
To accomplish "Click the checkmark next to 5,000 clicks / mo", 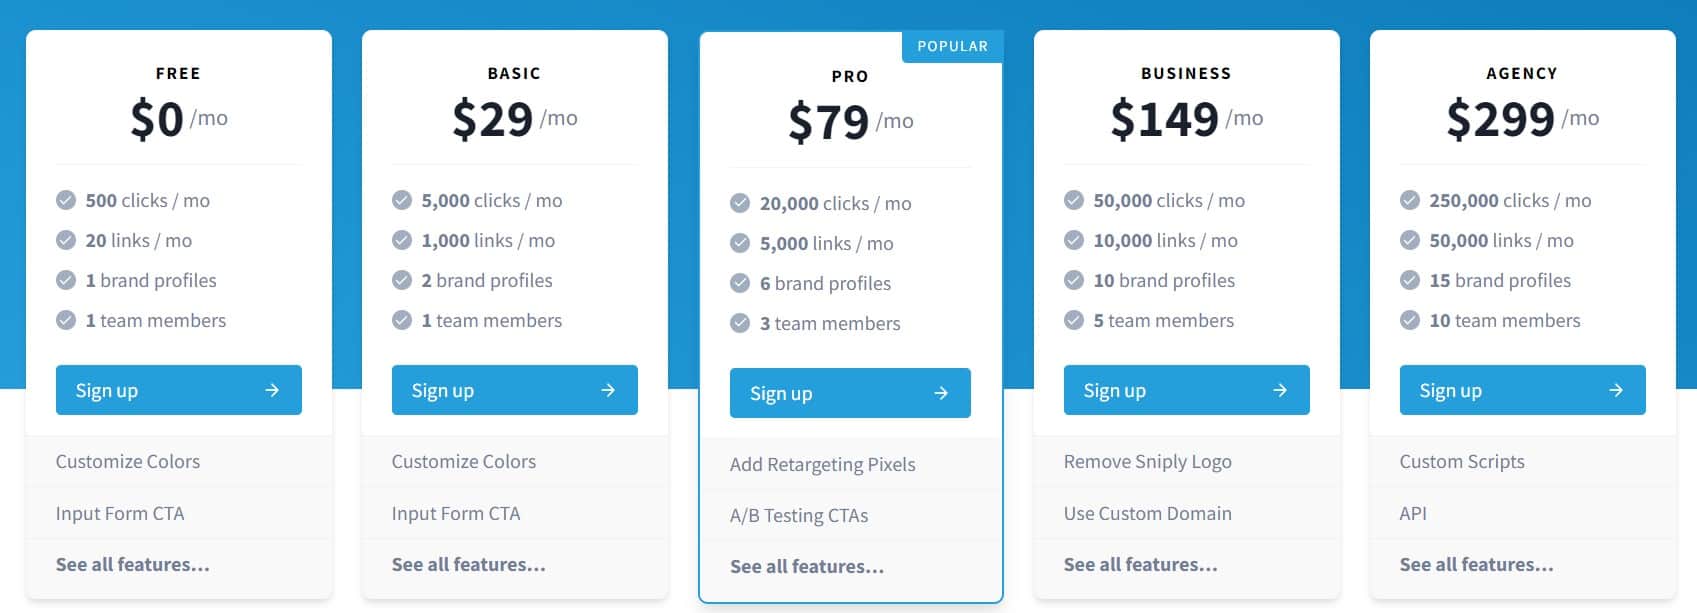I will (x=402, y=200).
